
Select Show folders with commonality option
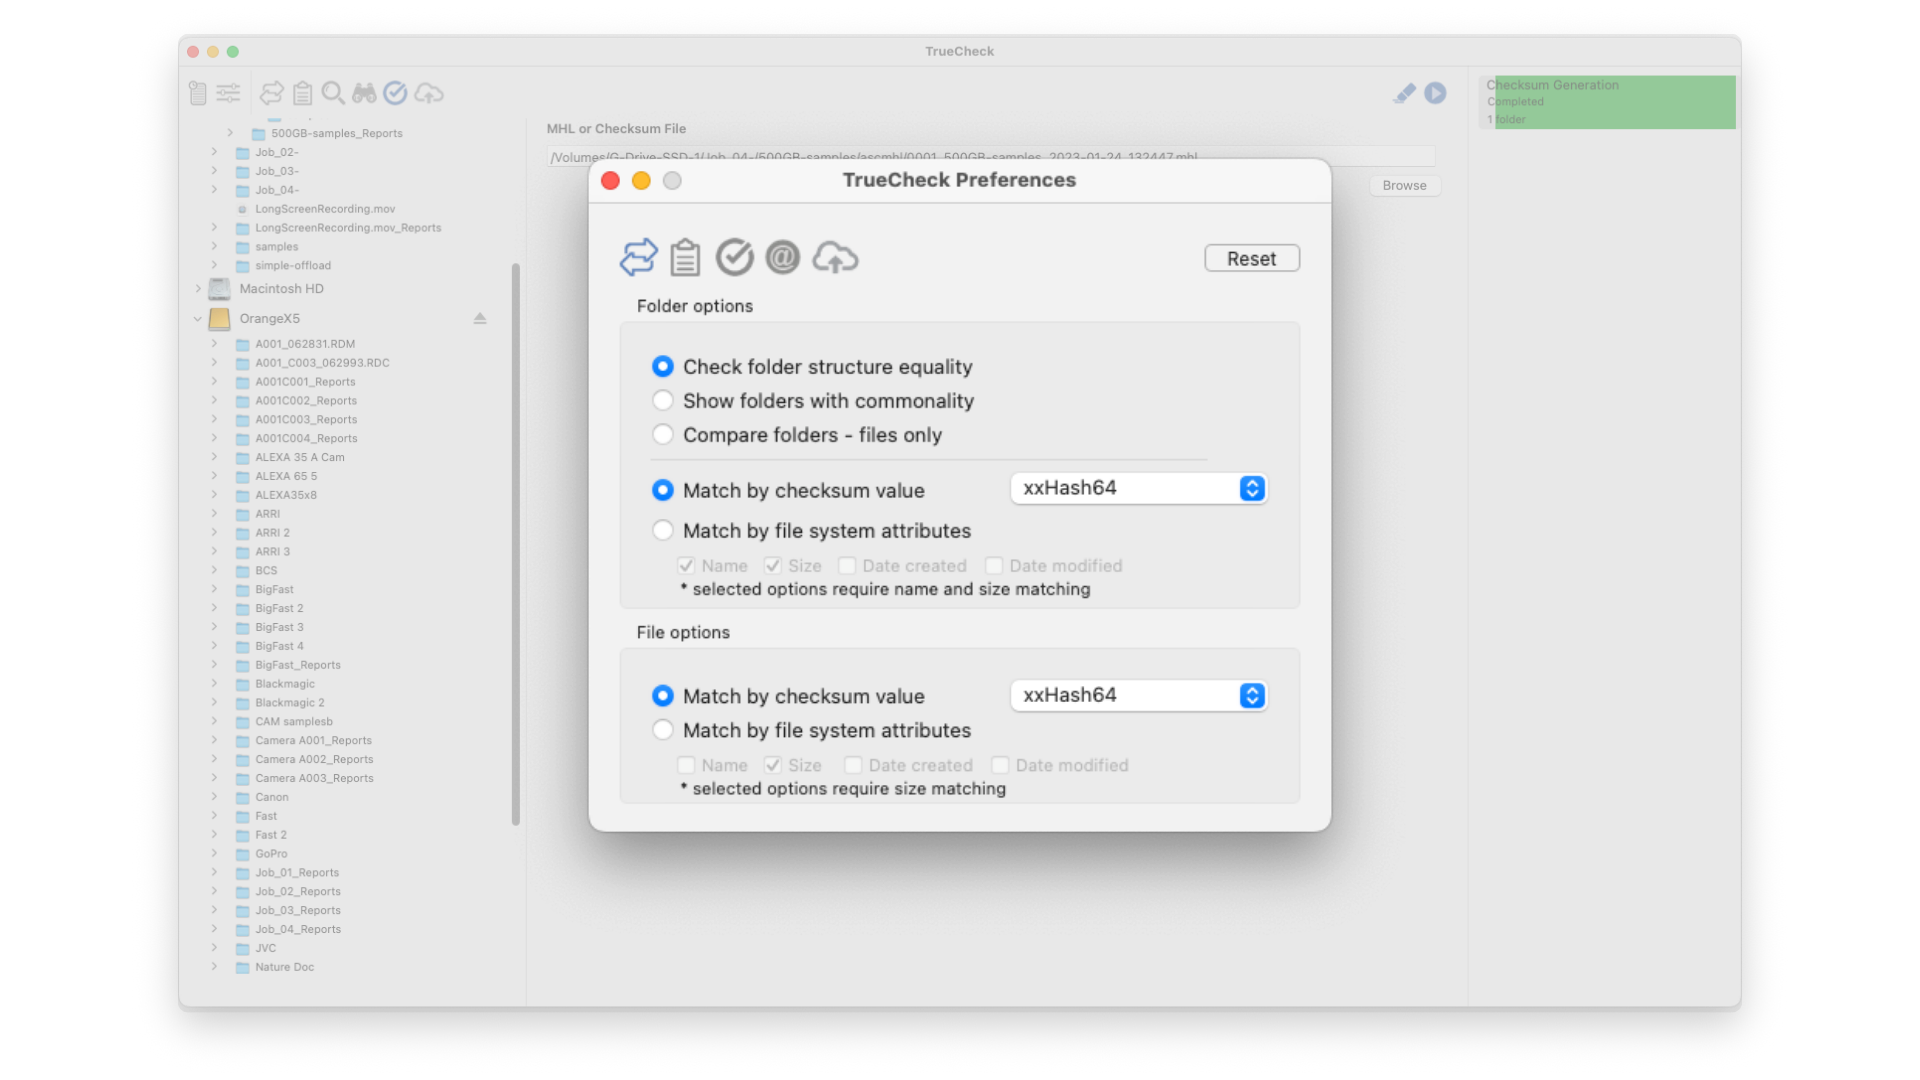[663, 401]
